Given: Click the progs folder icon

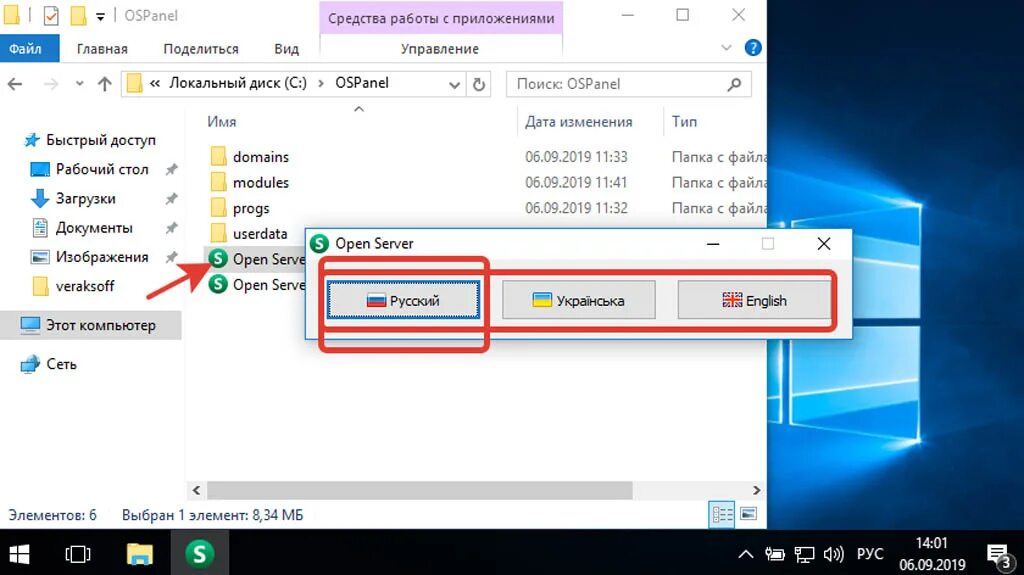Looking at the screenshot, I should coord(219,208).
